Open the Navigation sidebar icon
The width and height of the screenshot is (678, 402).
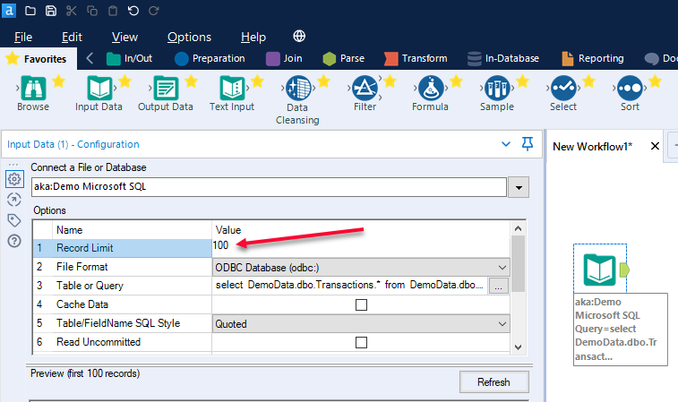(x=14, y=200)
